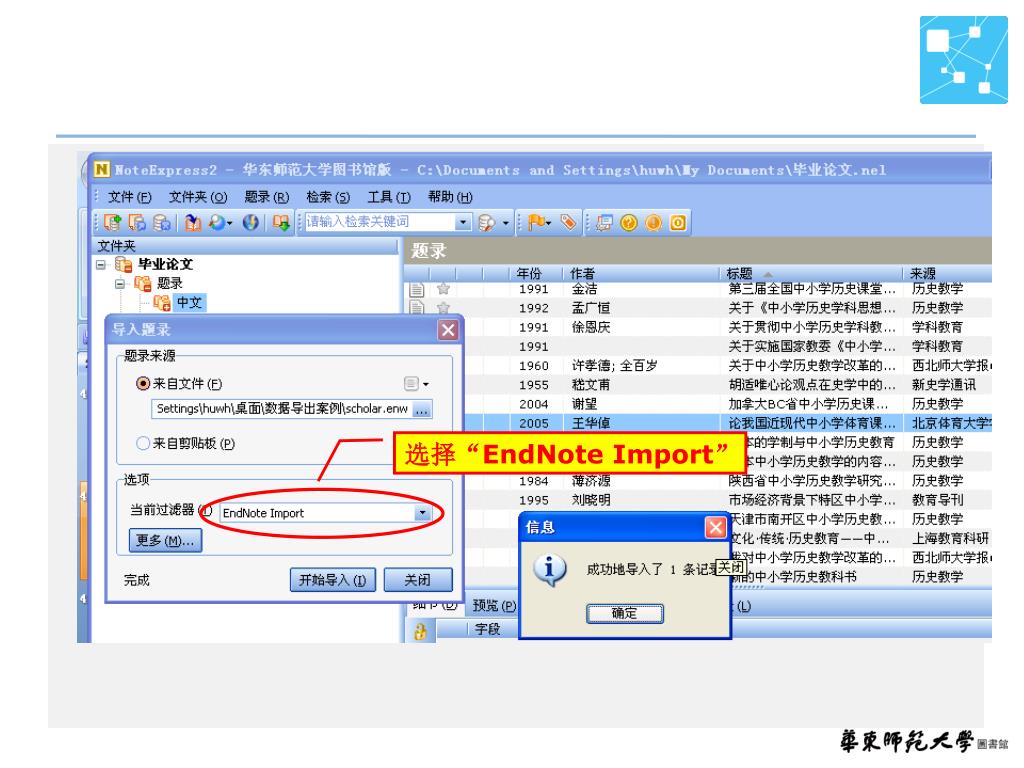
Task: Click the lock icon in the details panel
Action: point(421,630)
